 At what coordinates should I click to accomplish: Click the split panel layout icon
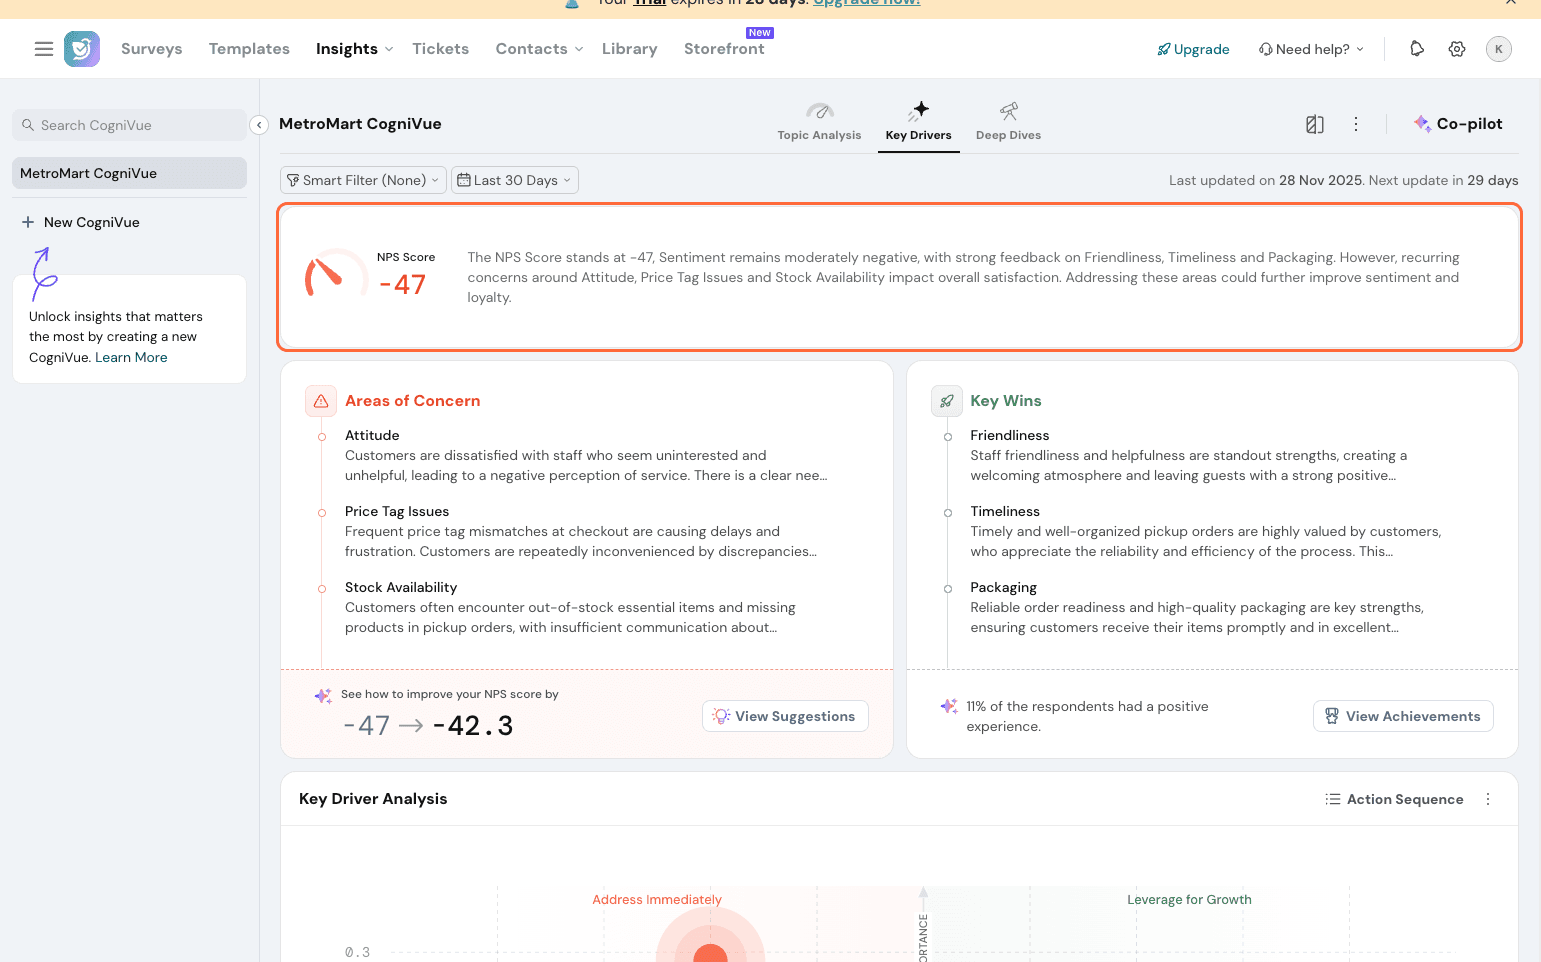(1315, 124)
